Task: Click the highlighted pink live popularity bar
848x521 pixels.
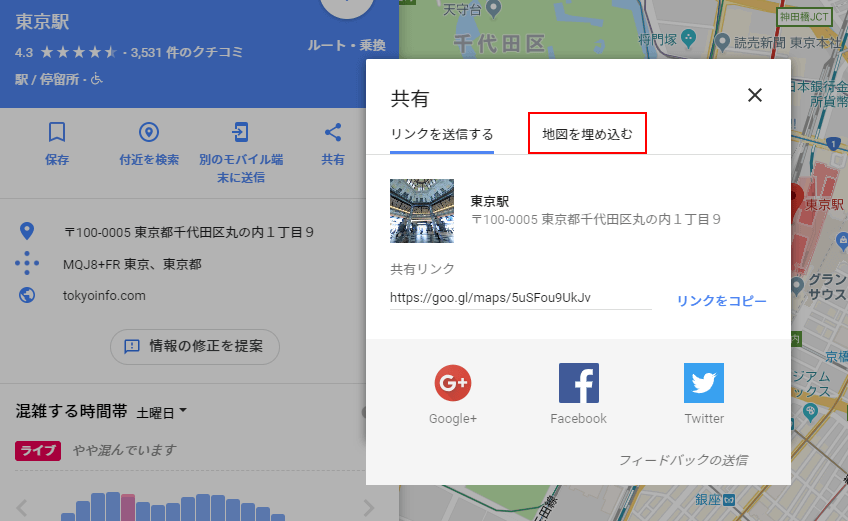Action: (x=128, y=507)
